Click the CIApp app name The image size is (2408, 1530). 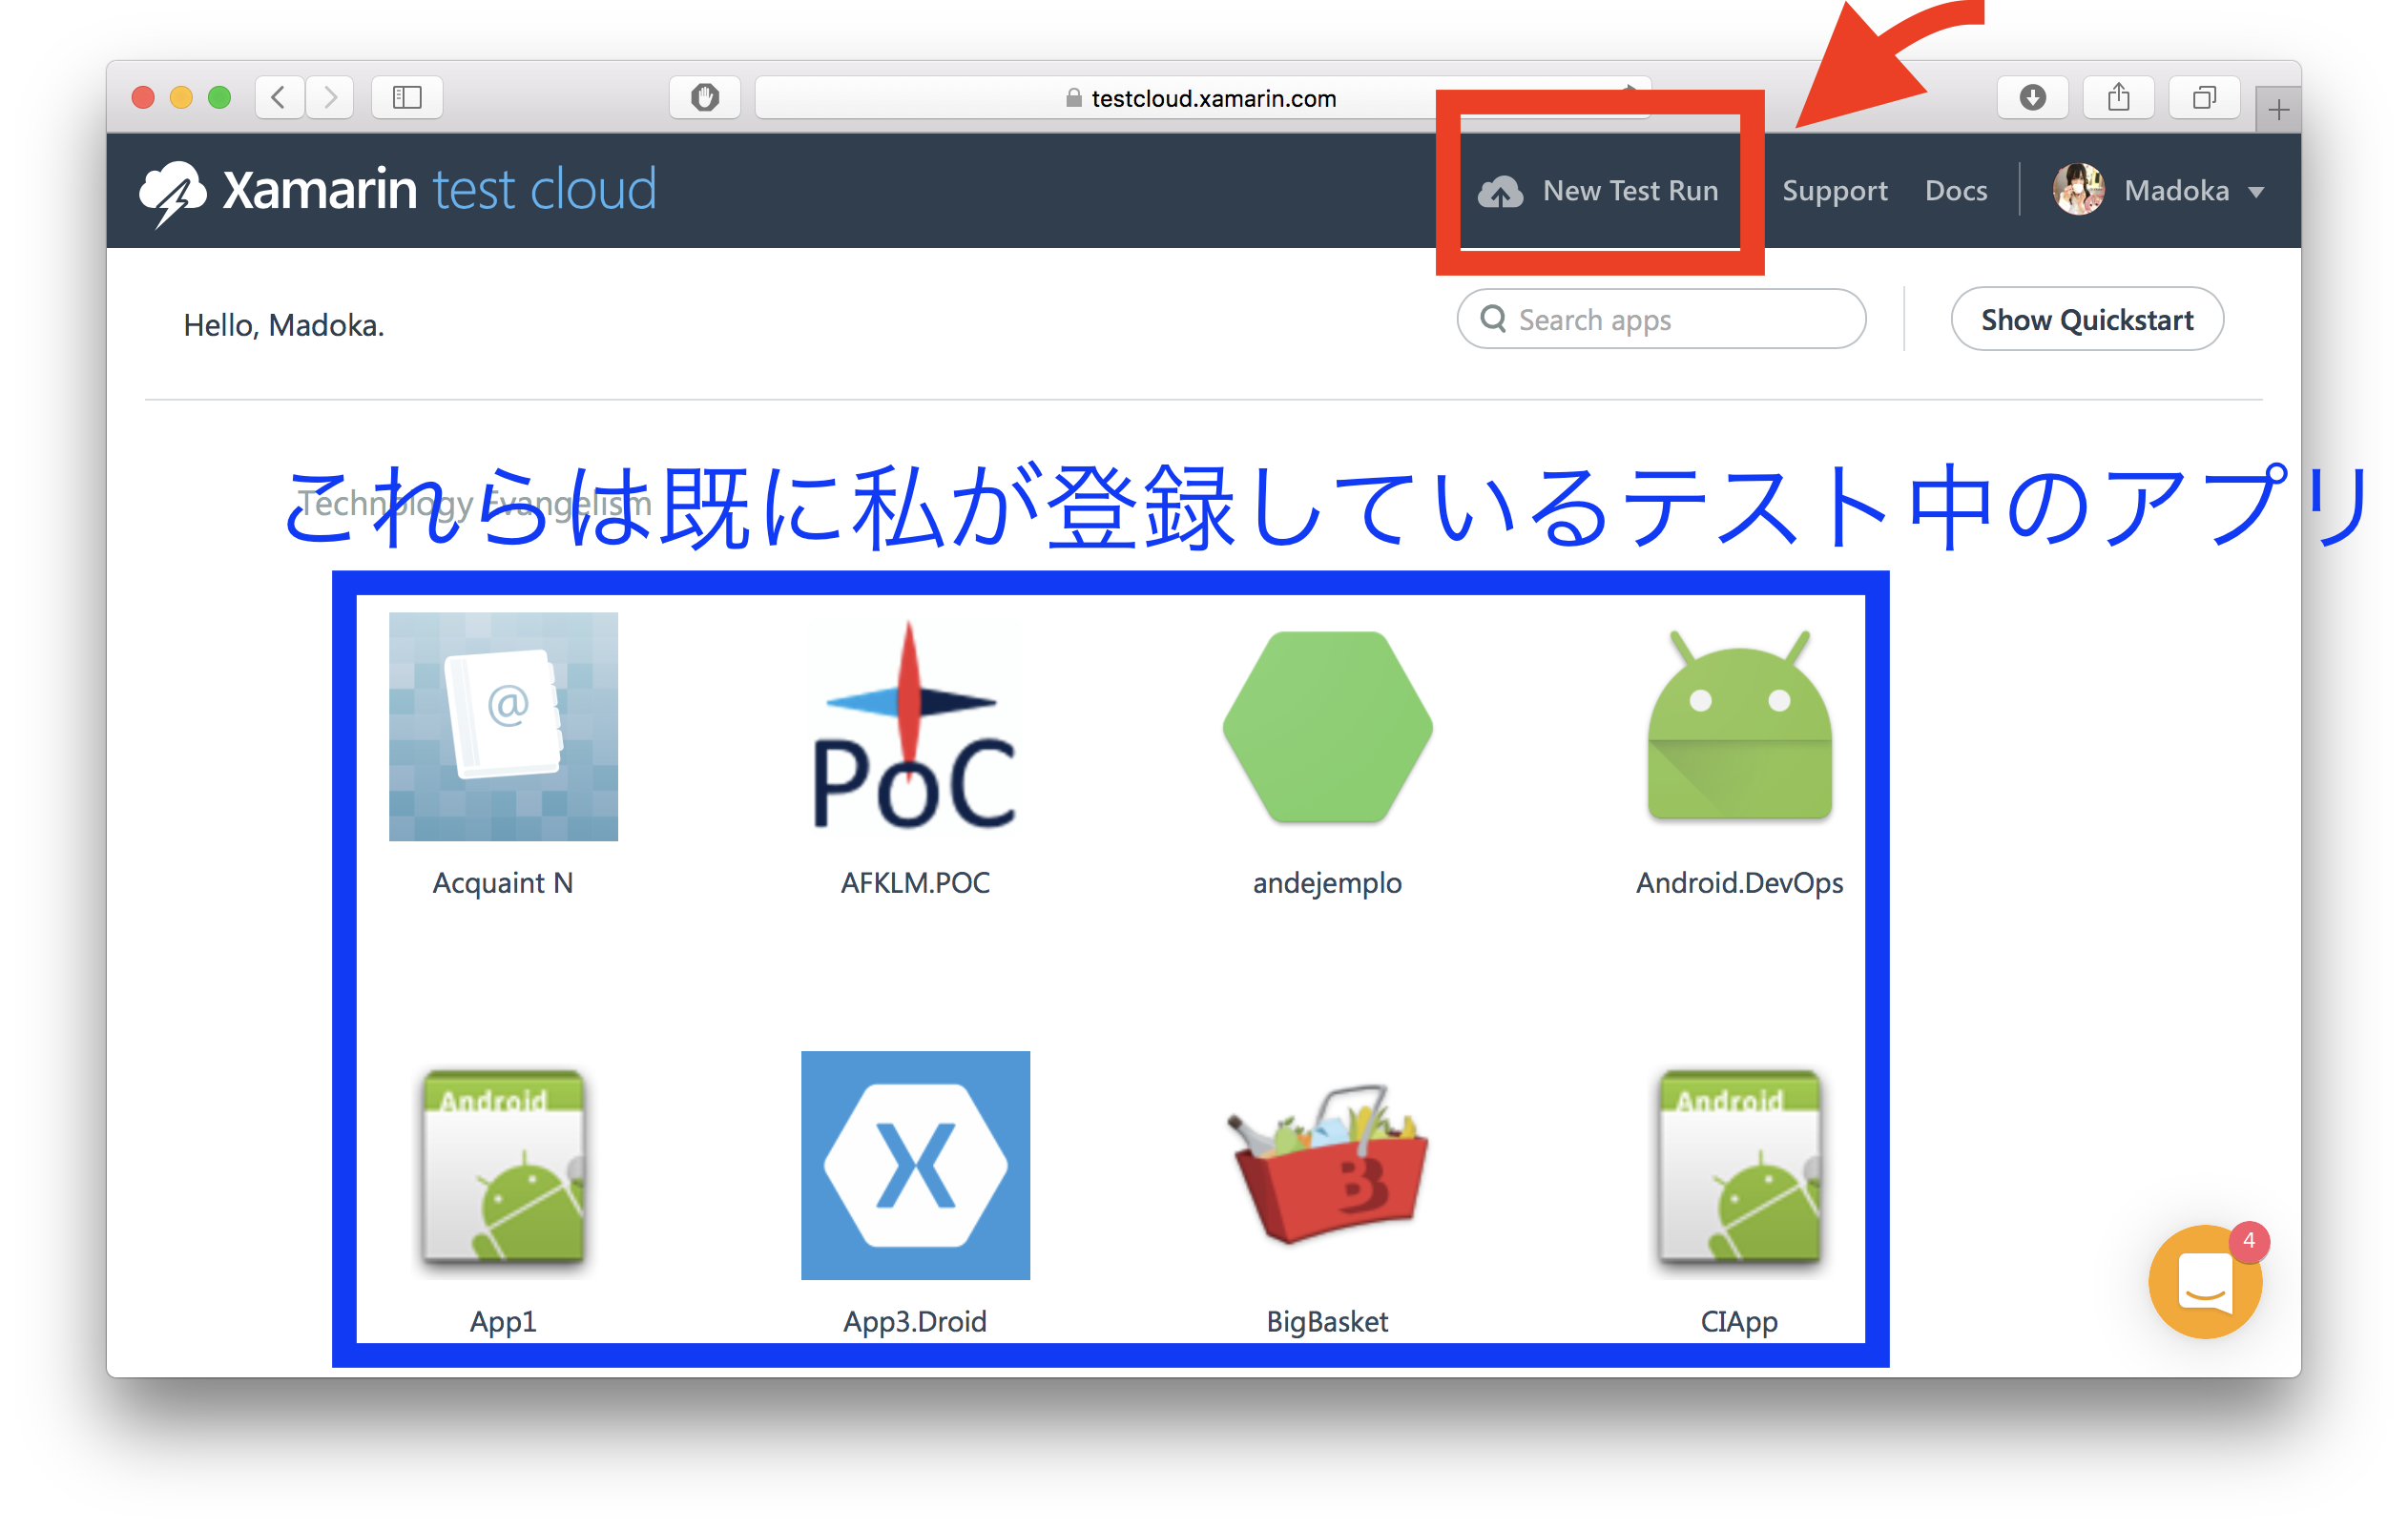pos(1739,1322)
